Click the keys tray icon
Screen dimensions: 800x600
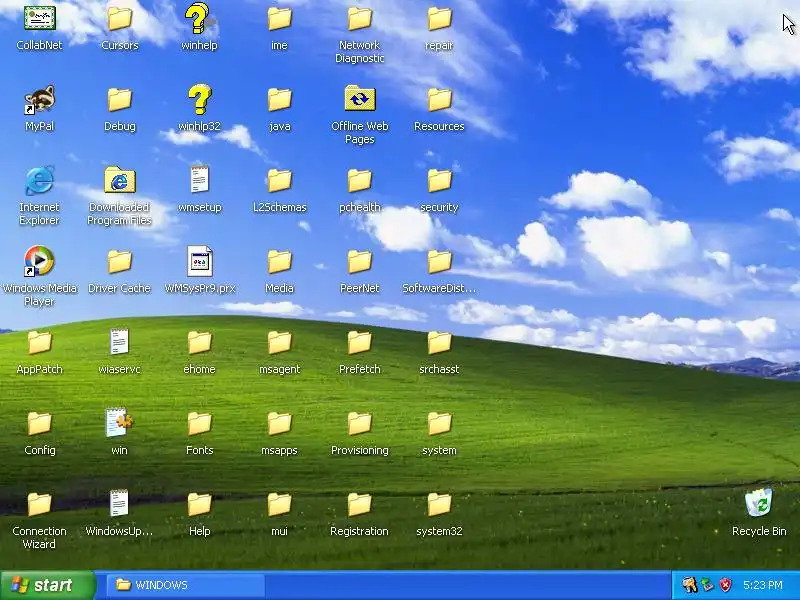pyautogui.click(x=690, y=585)
